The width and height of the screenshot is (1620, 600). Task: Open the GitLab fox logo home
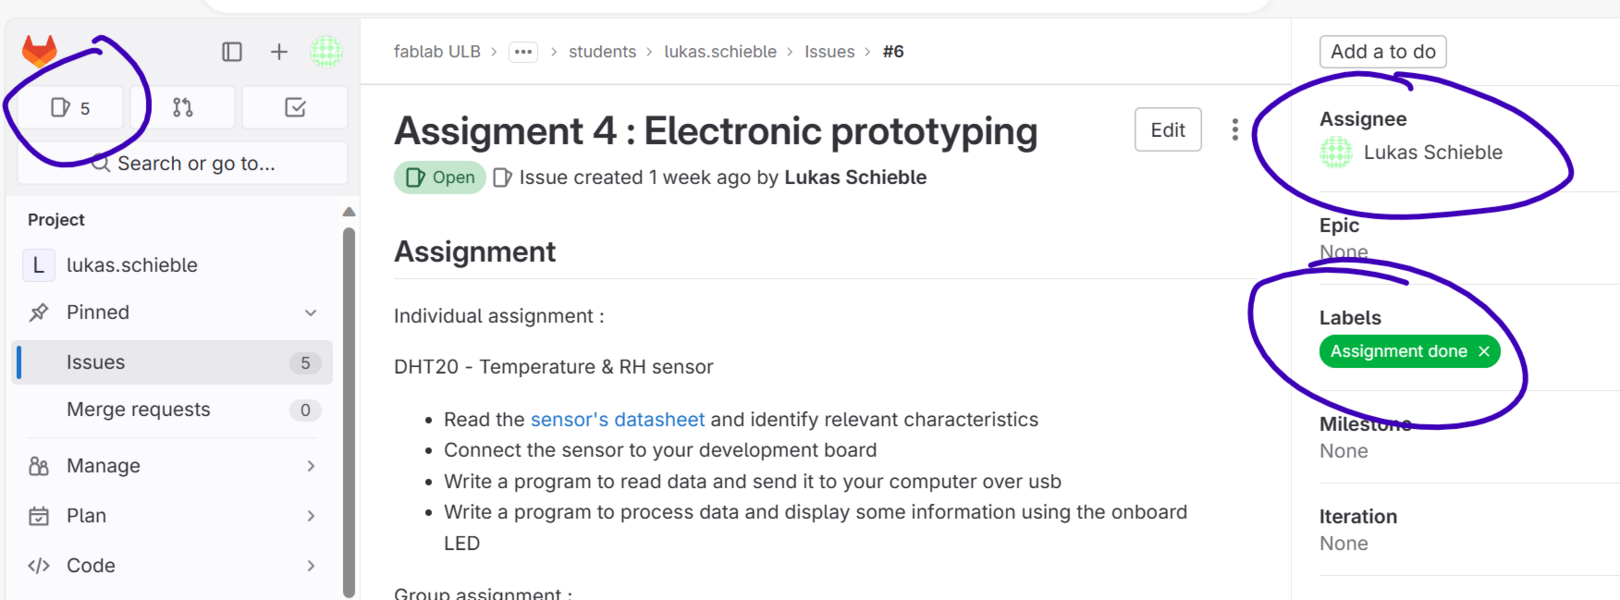pos(40,51)
